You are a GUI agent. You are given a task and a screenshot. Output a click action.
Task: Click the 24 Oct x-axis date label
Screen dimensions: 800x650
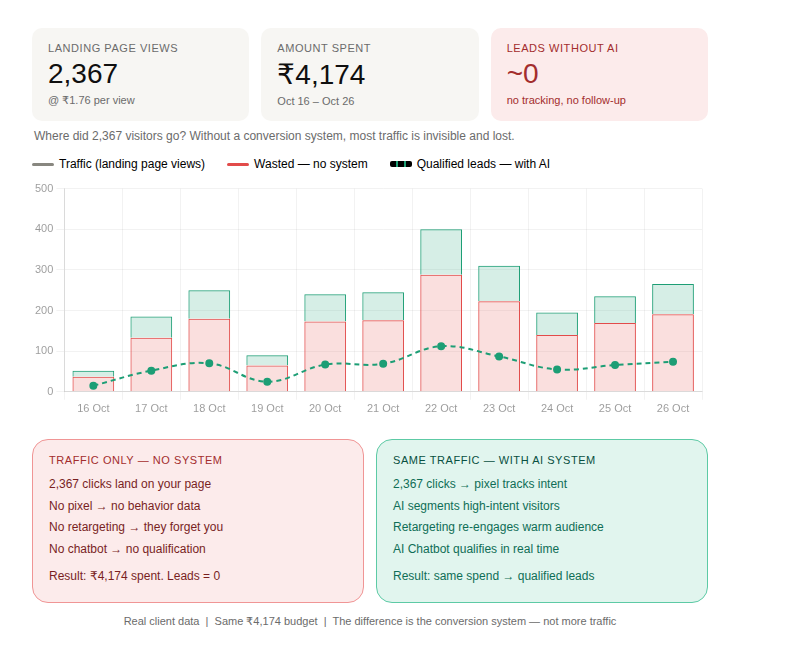(557, 408)
